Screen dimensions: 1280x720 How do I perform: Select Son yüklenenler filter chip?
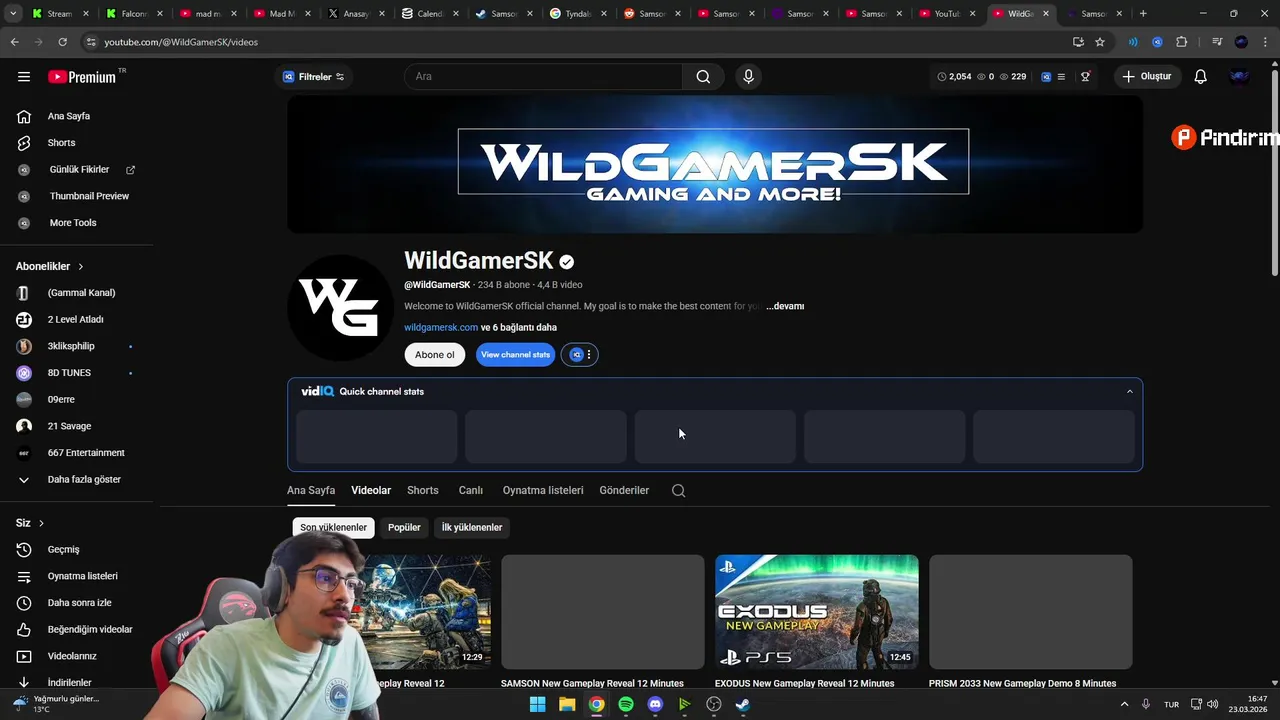pyautogui.click(x=334, y=527)
